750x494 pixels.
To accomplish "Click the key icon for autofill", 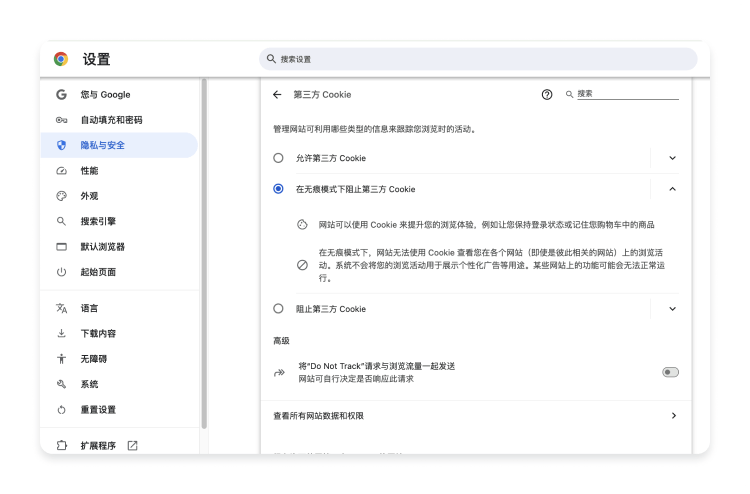I will click(61, 120).
